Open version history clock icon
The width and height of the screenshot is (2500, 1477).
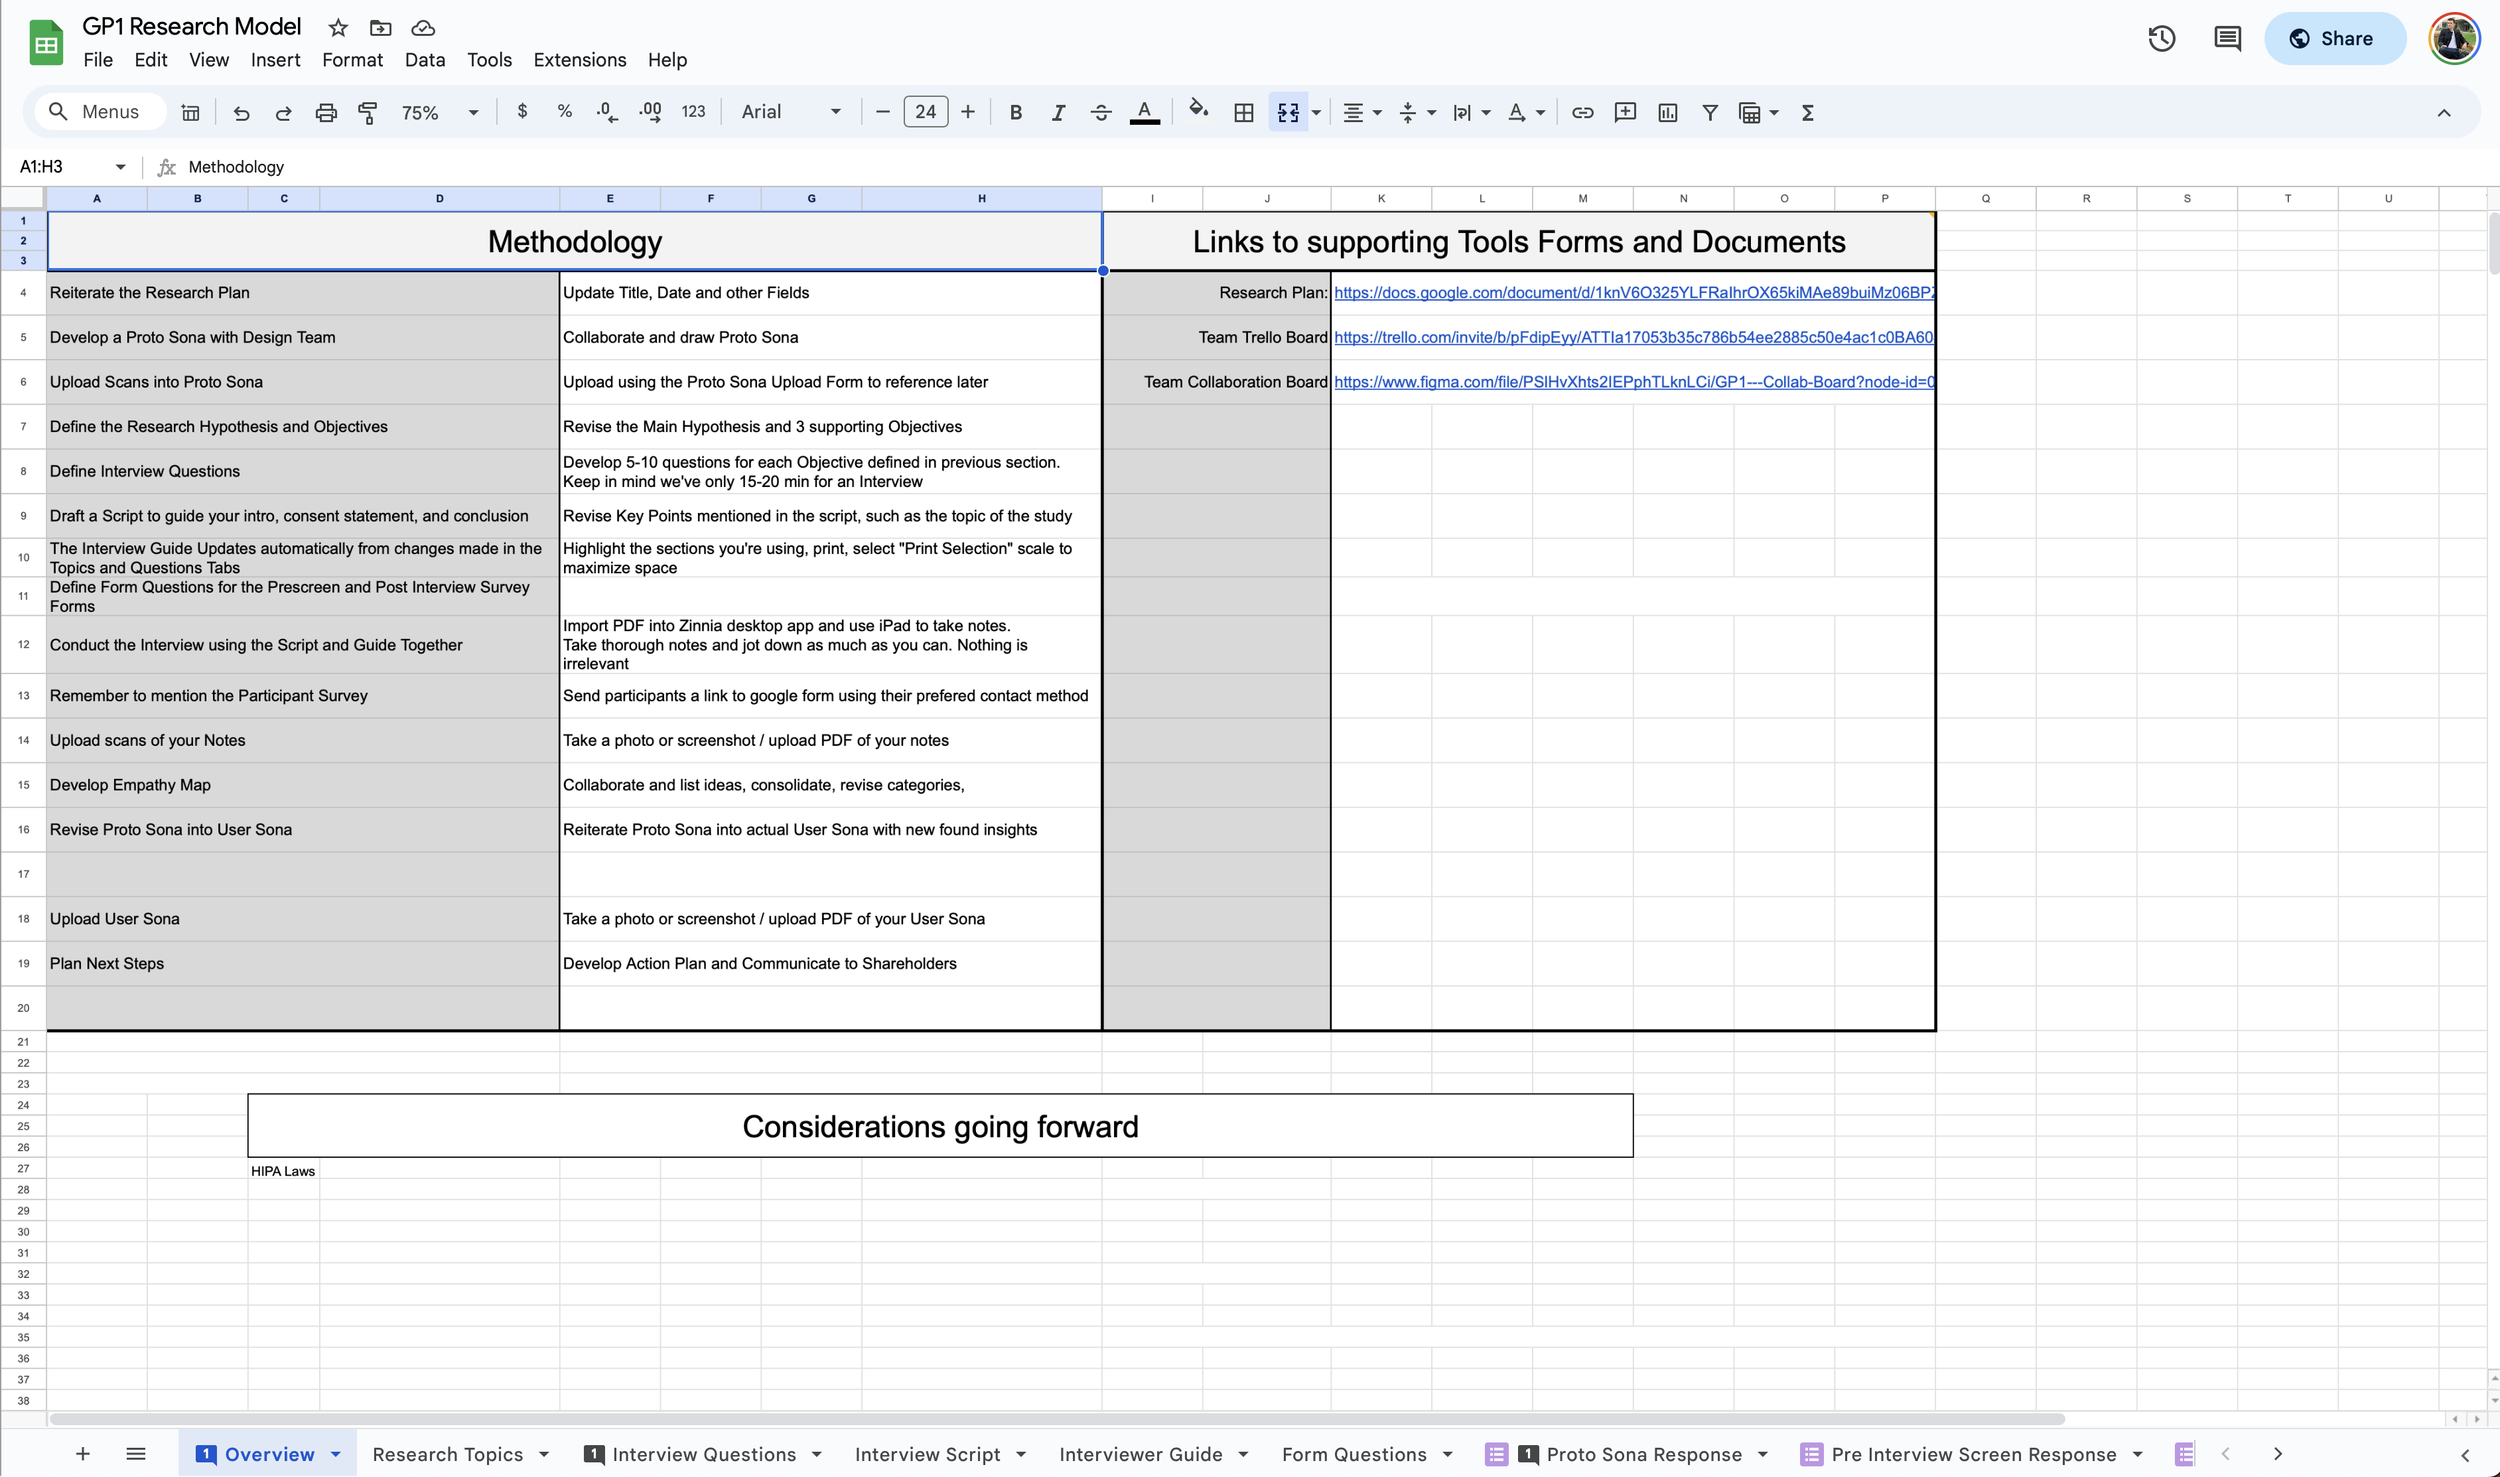pos(2161,38)
